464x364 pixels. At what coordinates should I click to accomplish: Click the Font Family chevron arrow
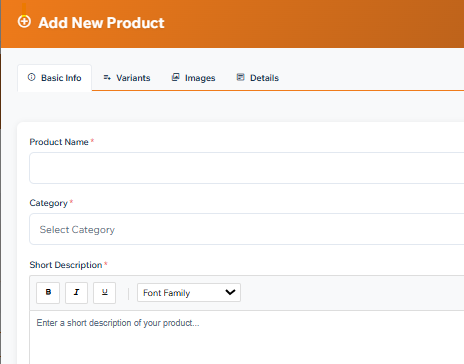click(230, 292)
